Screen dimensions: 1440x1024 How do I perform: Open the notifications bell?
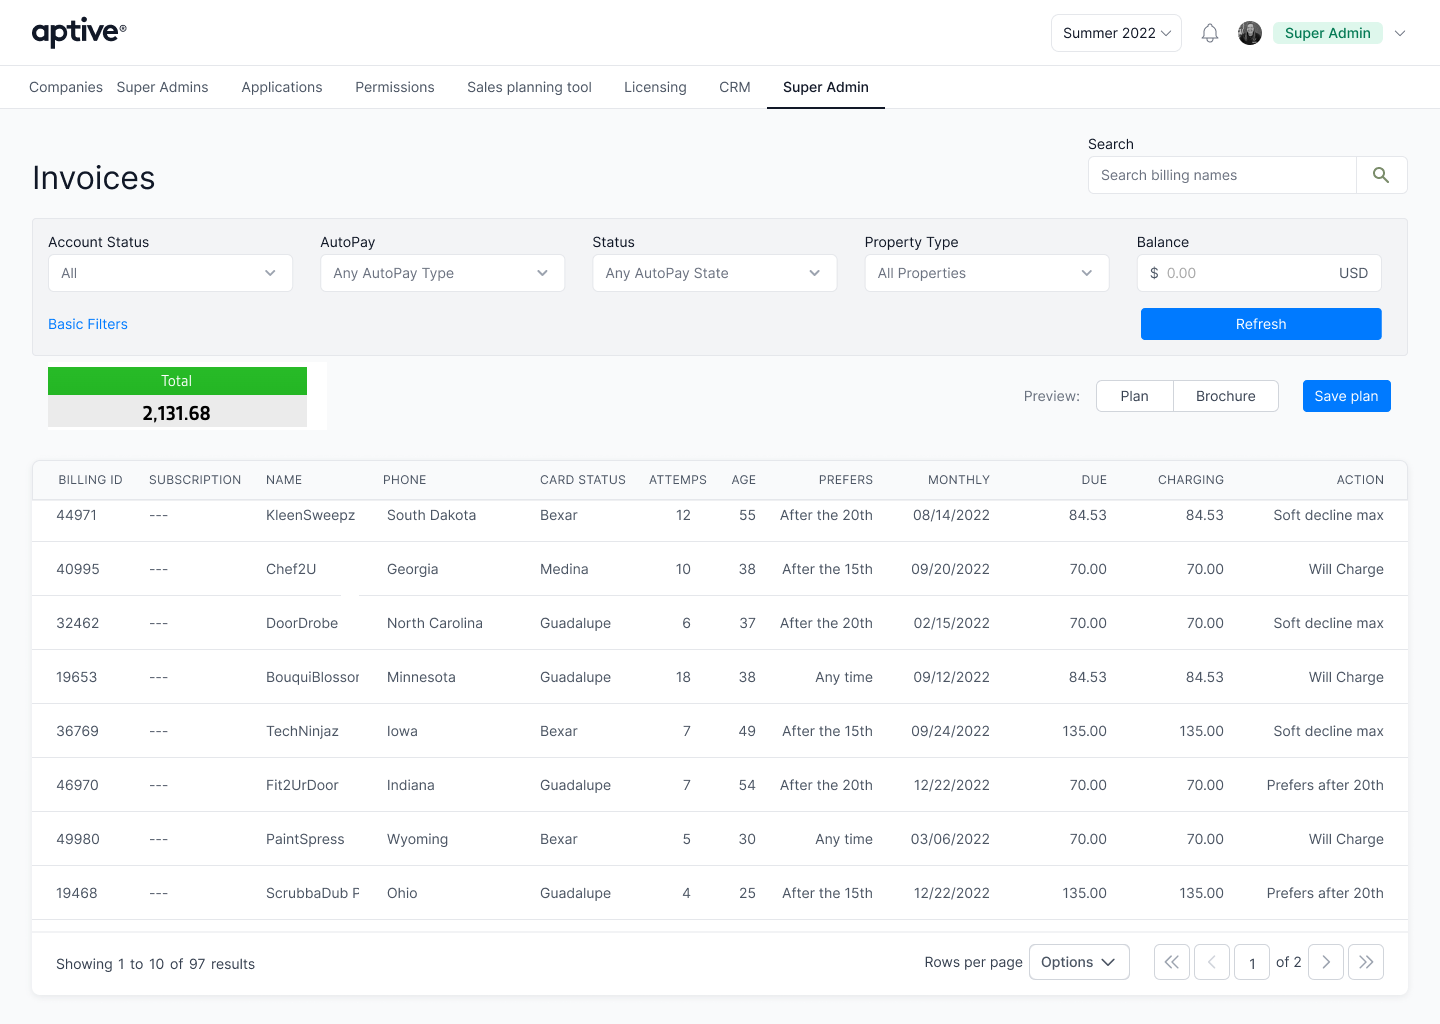1210,33
